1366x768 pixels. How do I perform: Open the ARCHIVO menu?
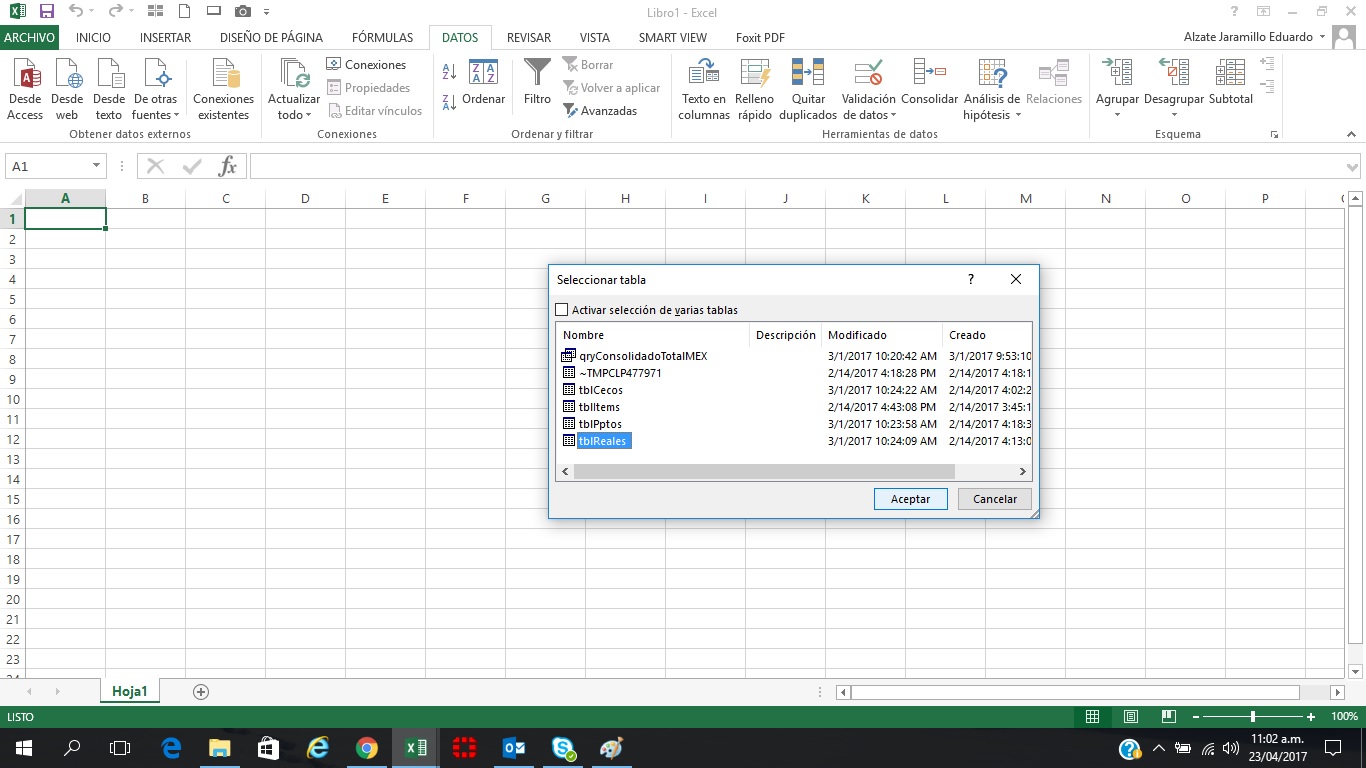(x=29, y=37)
